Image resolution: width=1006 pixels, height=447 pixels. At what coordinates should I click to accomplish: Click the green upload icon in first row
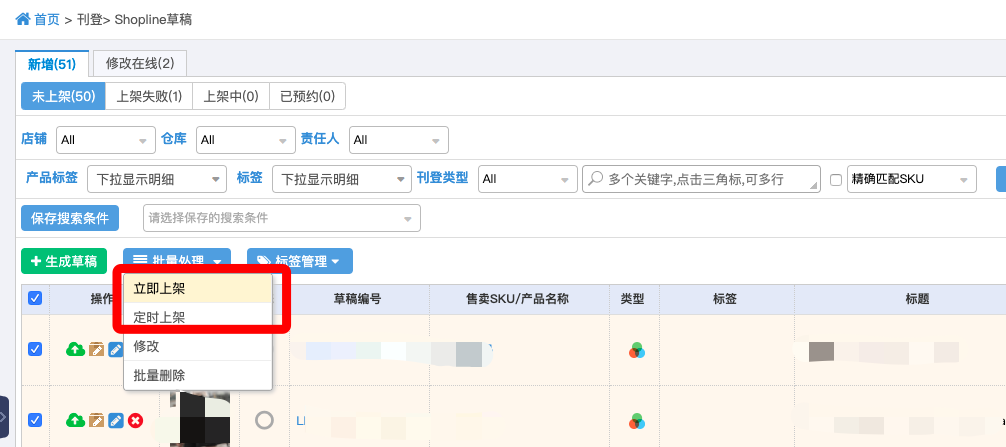coord(75,350)
